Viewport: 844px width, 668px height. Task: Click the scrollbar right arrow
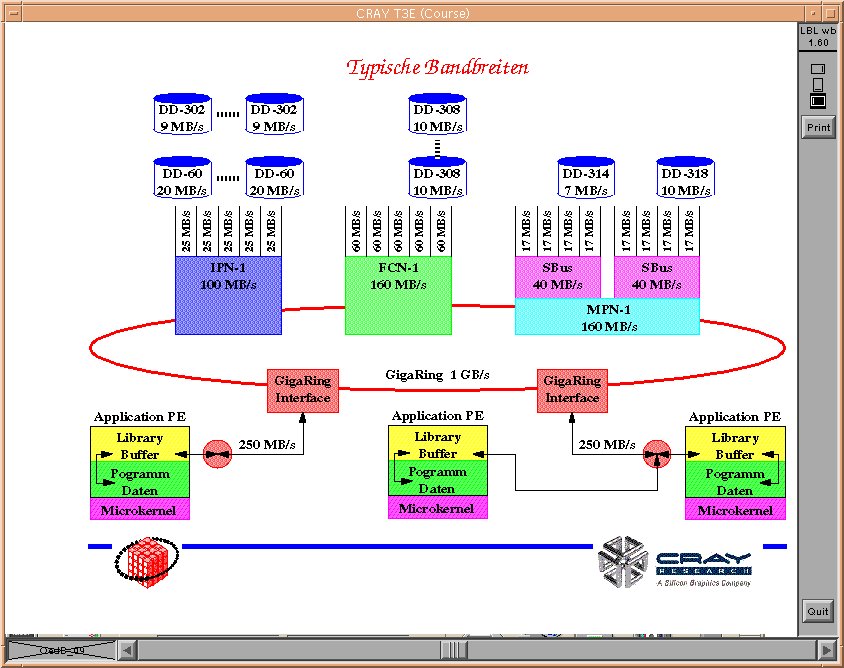tap(827, 650)
